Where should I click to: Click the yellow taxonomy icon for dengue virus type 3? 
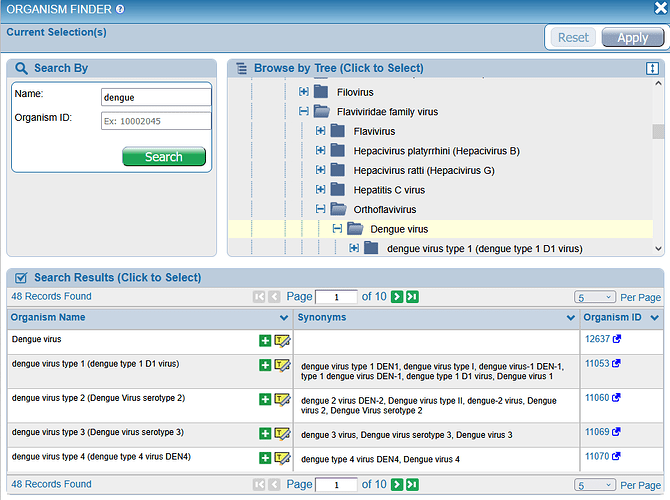click(x=282, y=433)
